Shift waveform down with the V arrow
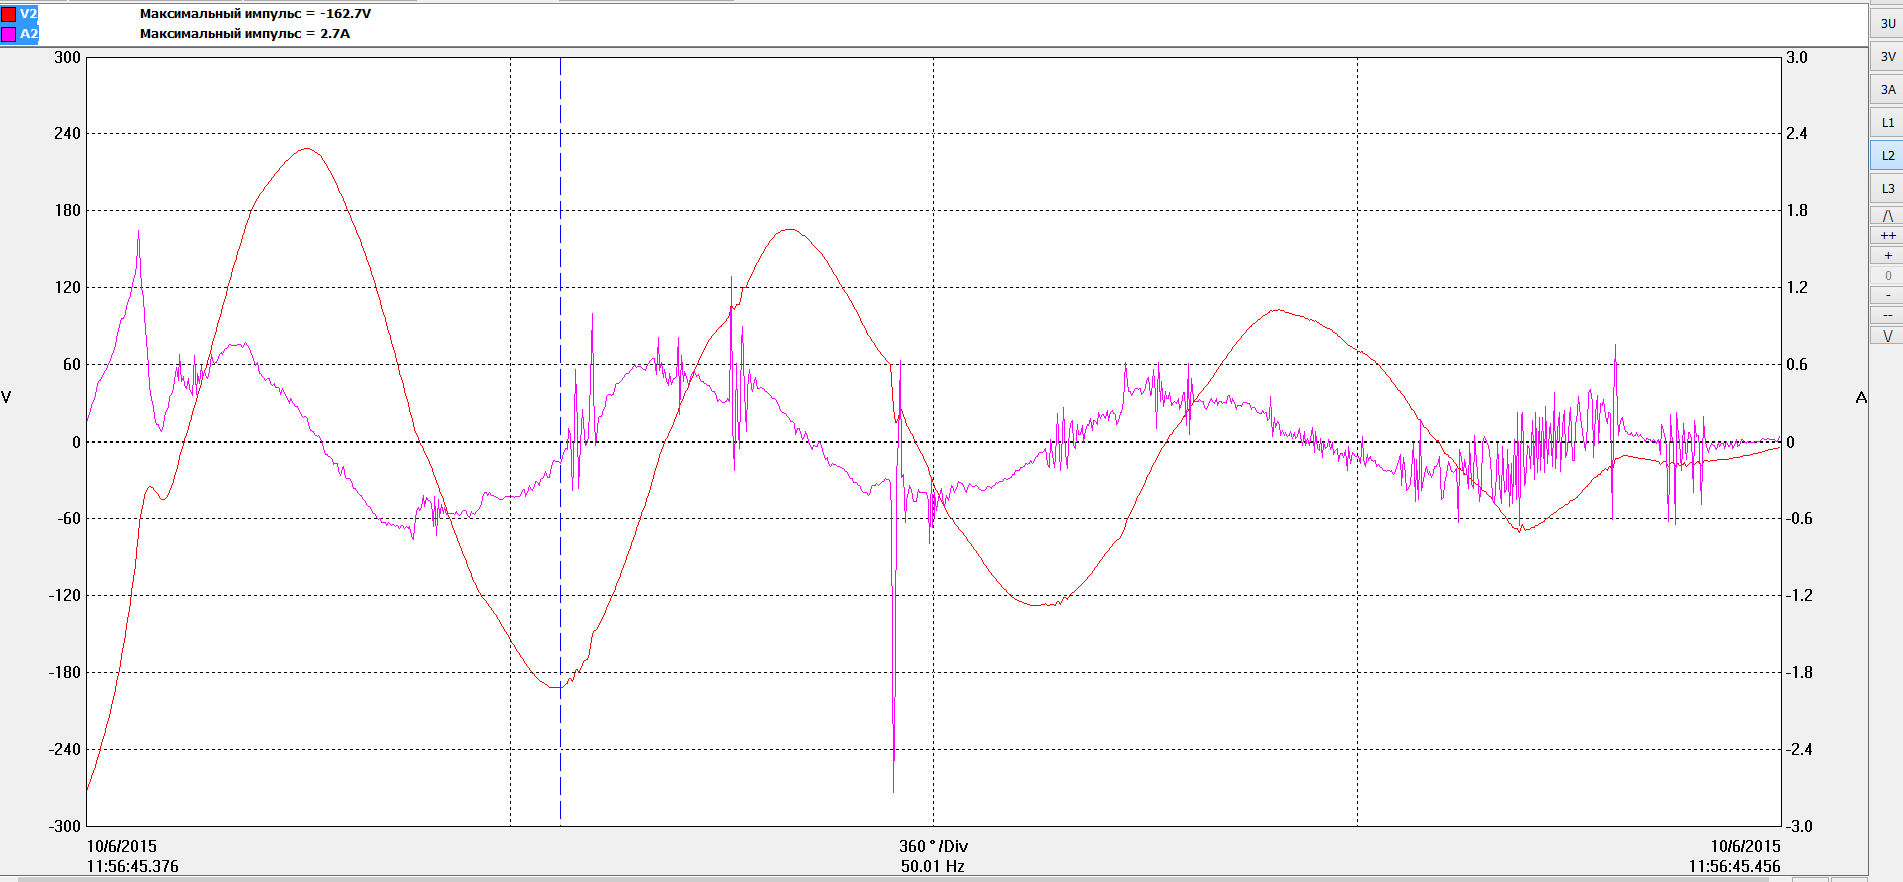The height and width of the screenshot is (882, 1903). [1887, 335]
